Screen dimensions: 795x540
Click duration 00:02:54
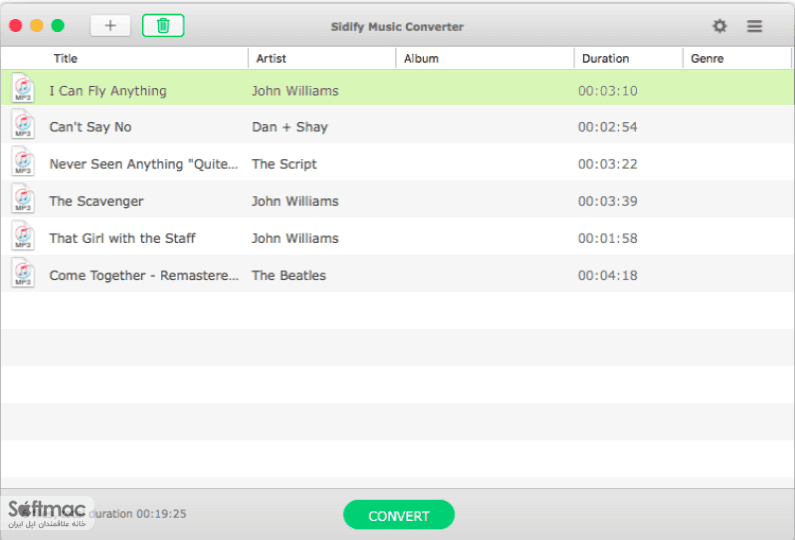(607, 127)
